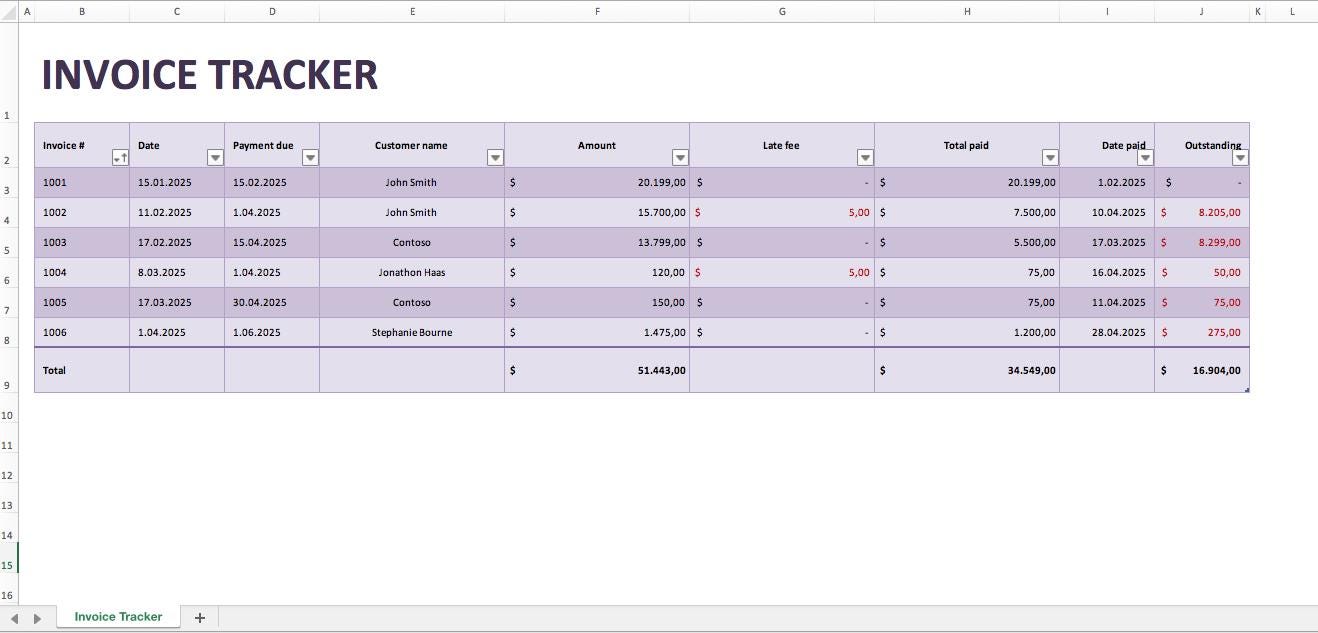Select invoice number cell 1001
This screenshot has height=633, width=1318.
(82, 183)
